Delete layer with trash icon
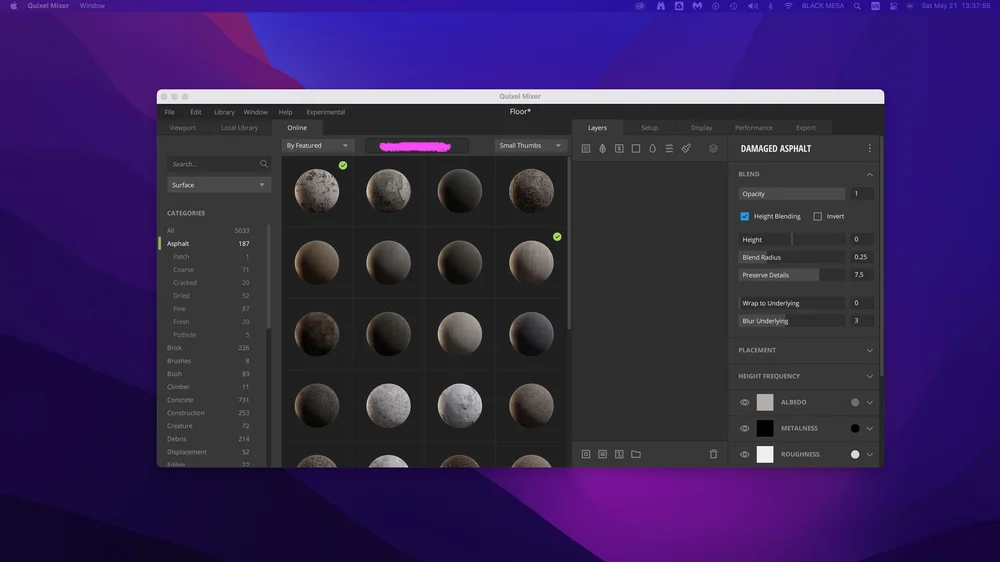The image size is (1000, 562). tap(713, 454)
